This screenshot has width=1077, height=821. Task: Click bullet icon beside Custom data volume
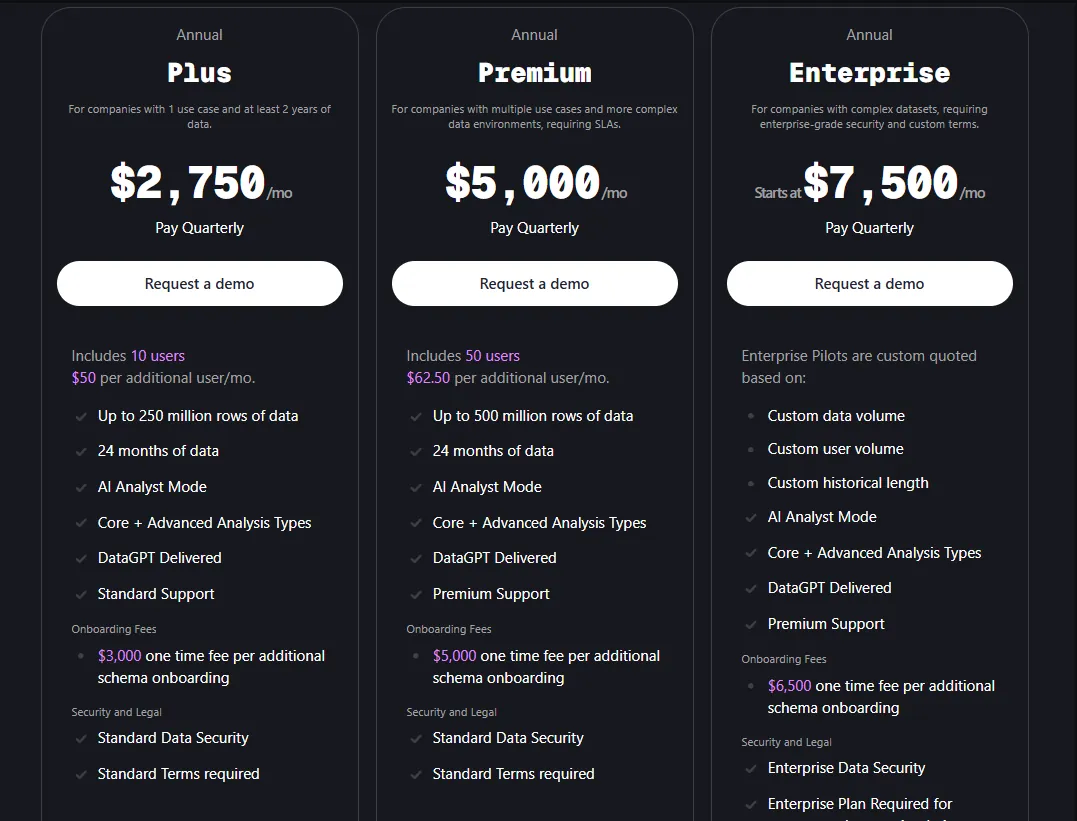point(751,416)
